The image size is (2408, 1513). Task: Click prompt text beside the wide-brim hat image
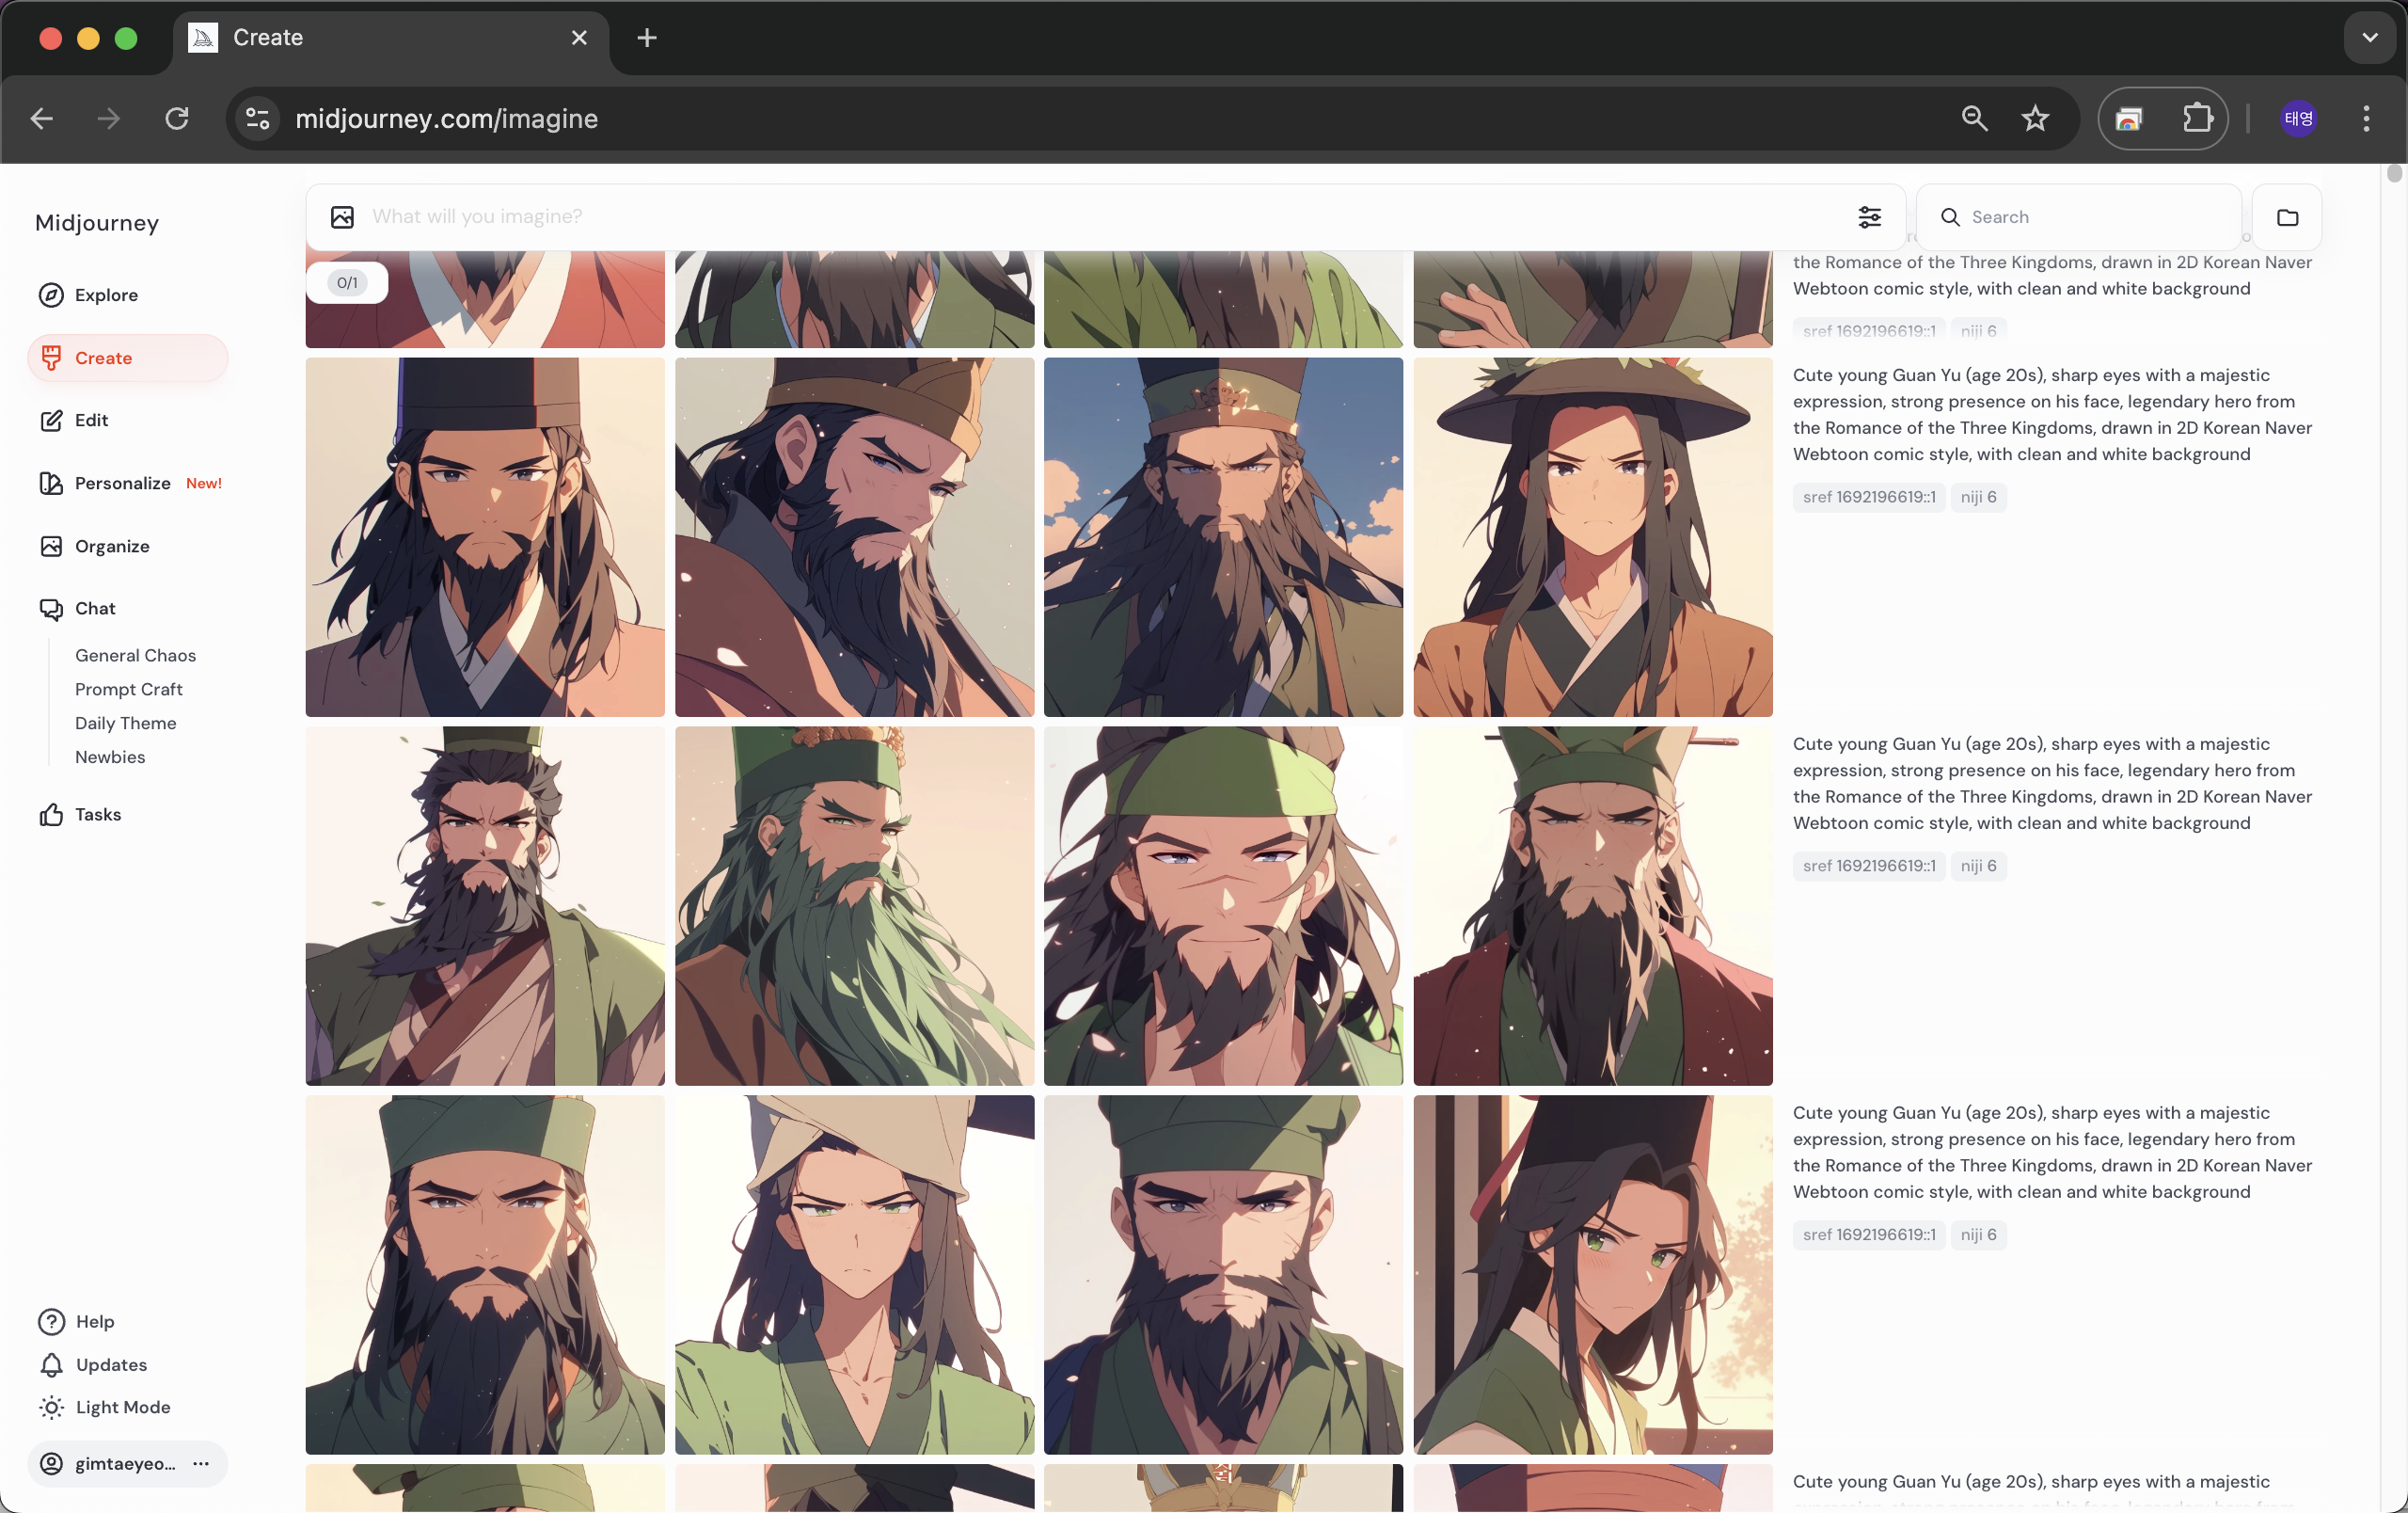tap(2052, 414)
